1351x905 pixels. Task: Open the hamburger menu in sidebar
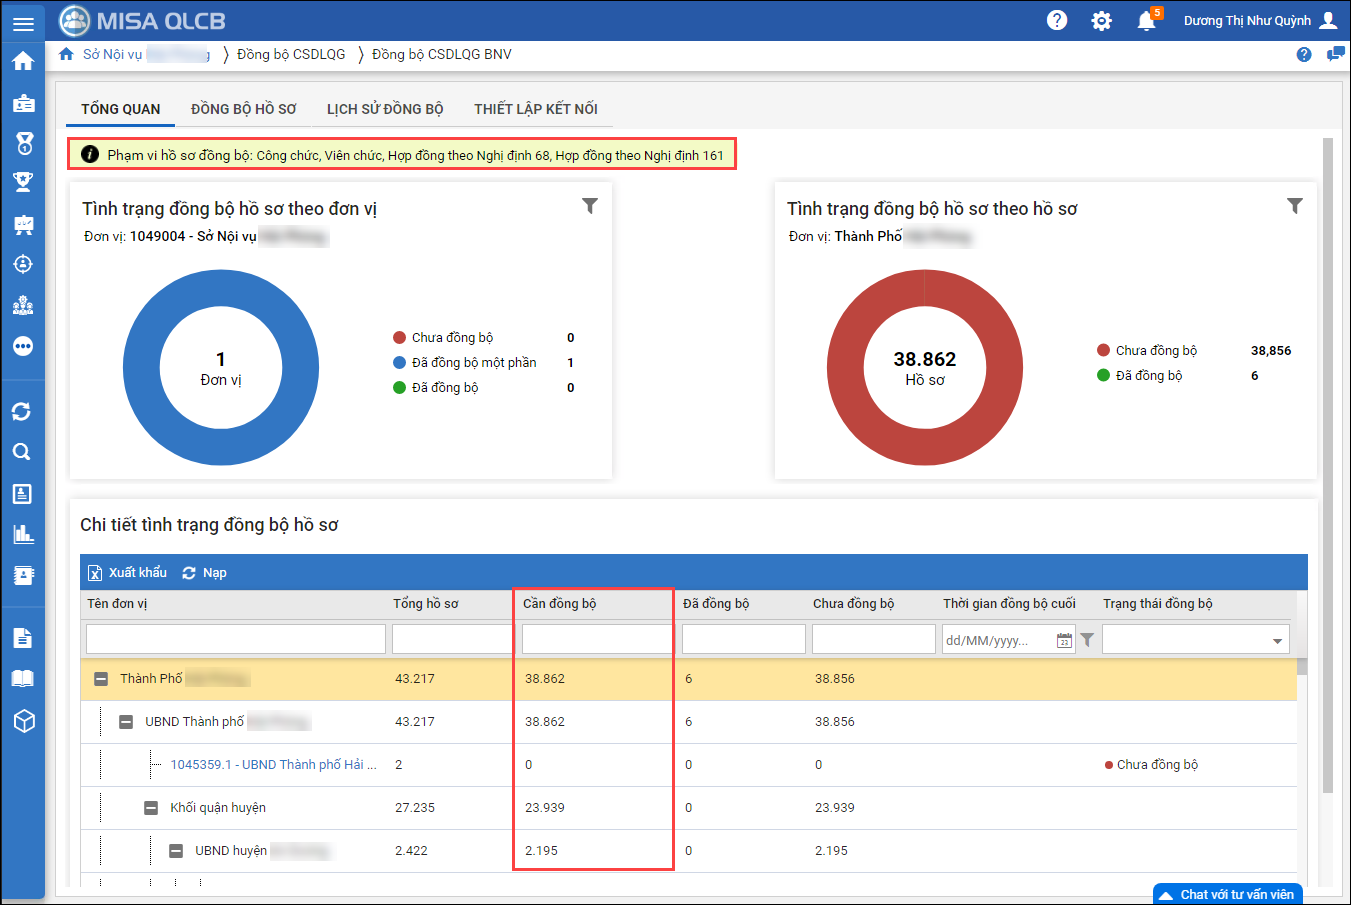(x=23, y=23)
